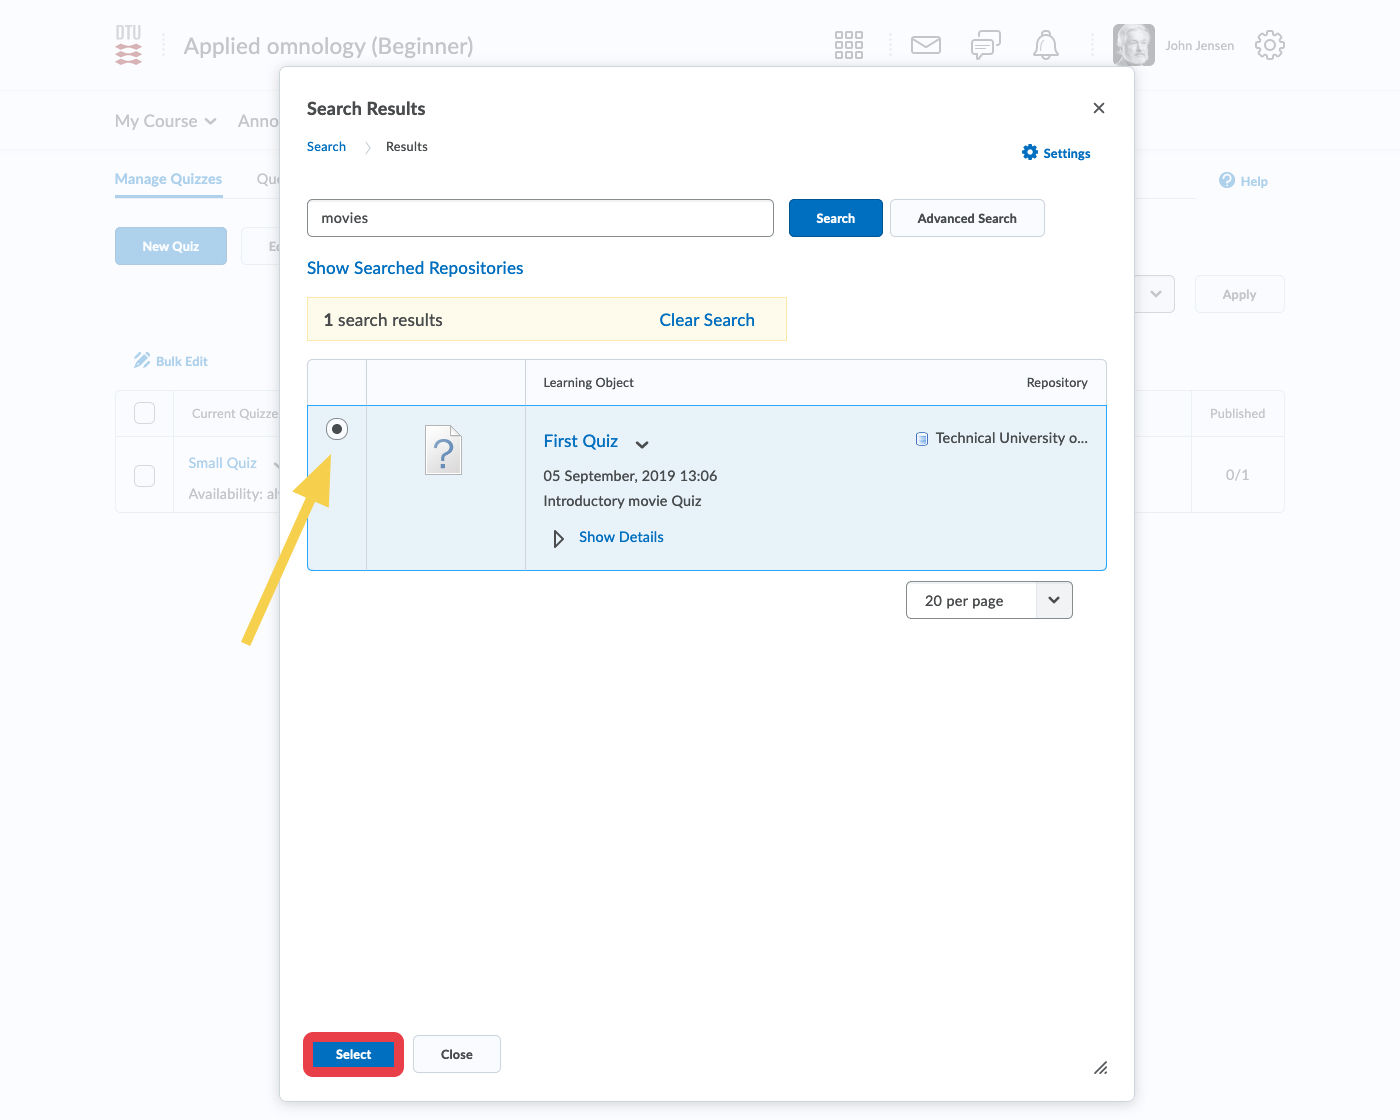The height and width of the screenshot is (1120, 1400).
Task: Open the message alerts envelope icon
Action: click(x=925, y=45)
